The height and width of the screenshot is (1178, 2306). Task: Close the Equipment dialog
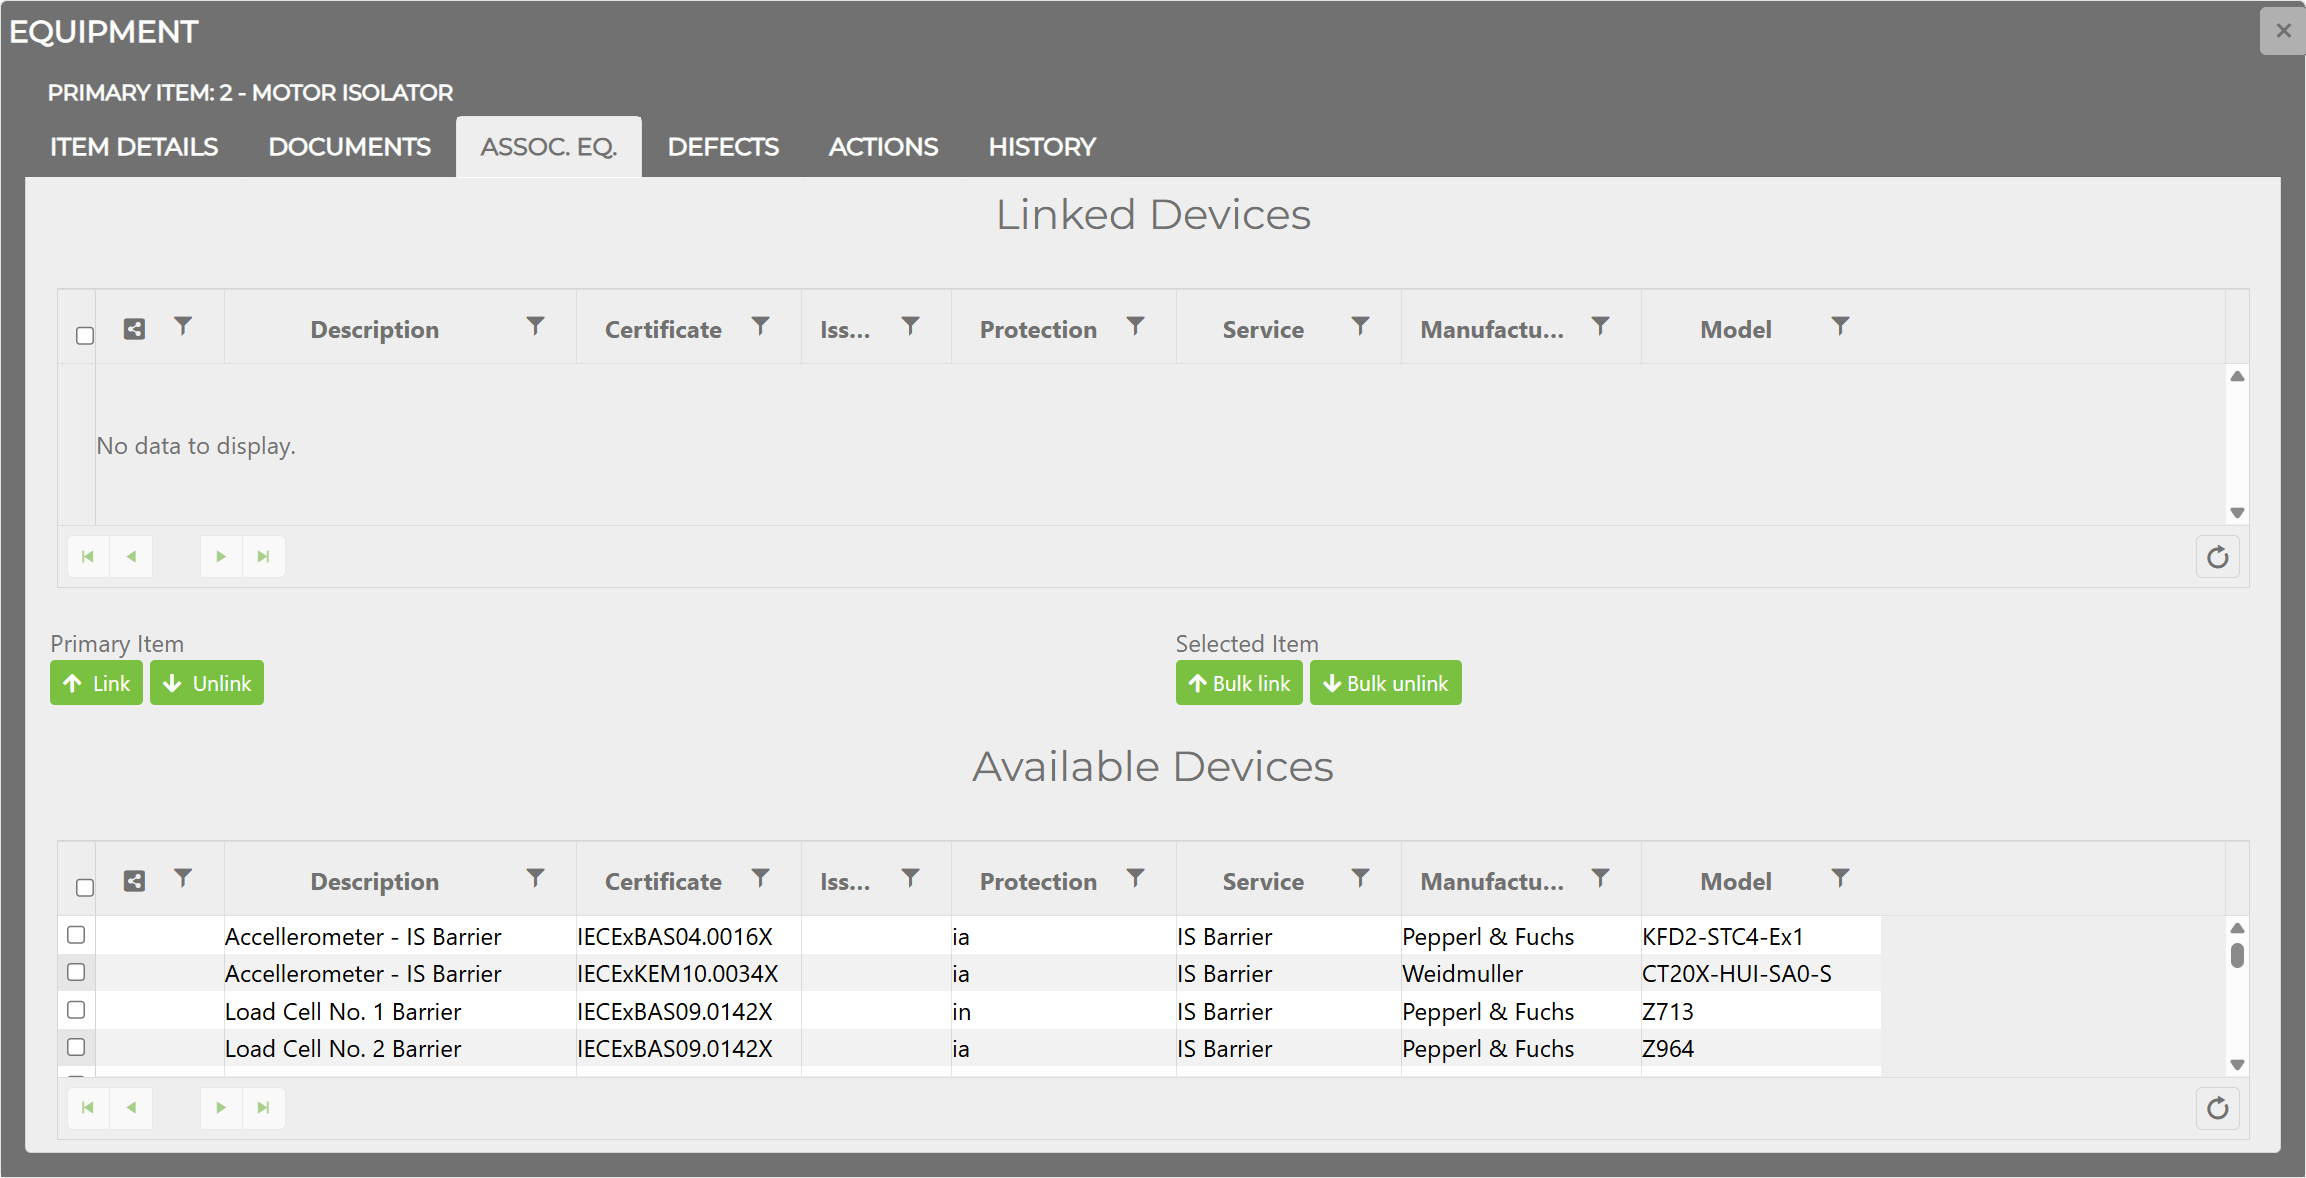click(2283, 31)
